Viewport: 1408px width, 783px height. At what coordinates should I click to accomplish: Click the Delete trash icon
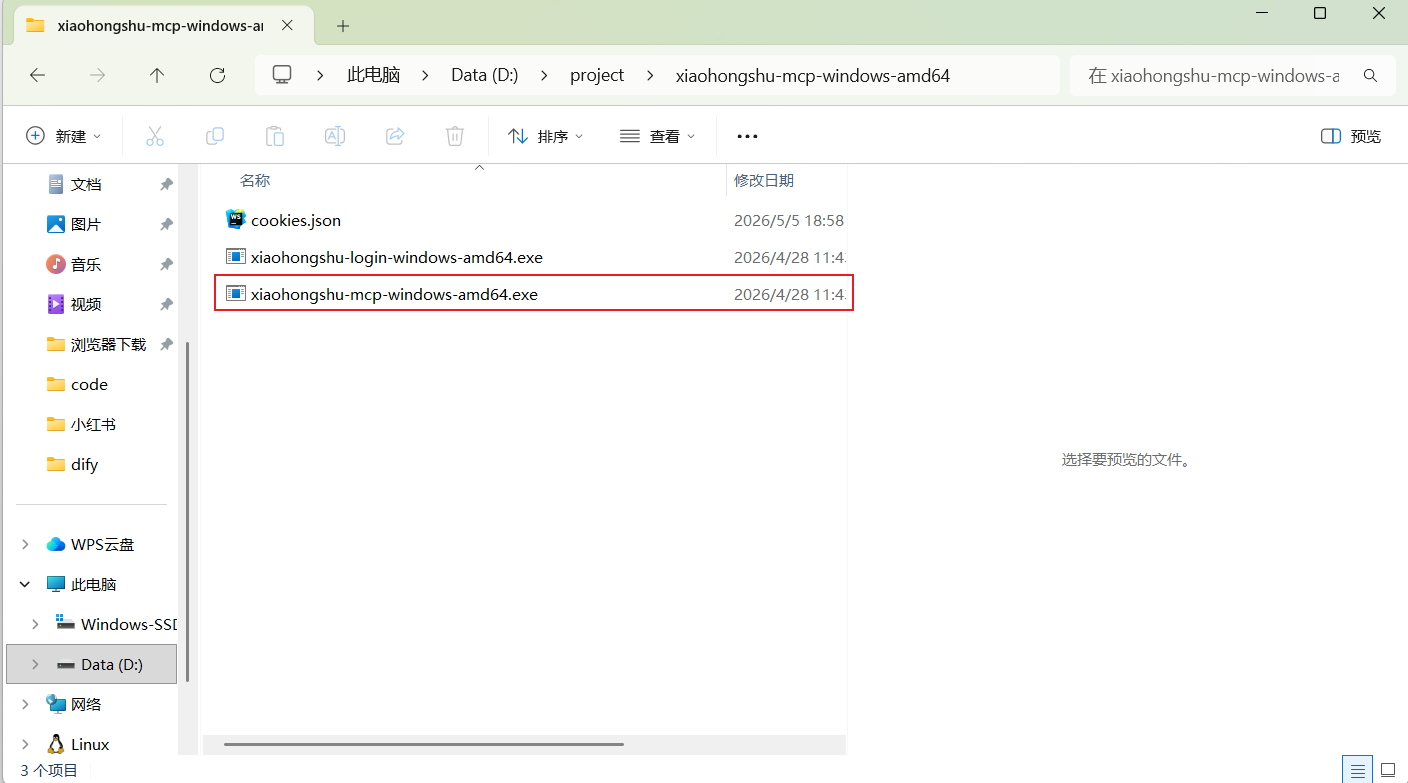click(x=455, y=136)
